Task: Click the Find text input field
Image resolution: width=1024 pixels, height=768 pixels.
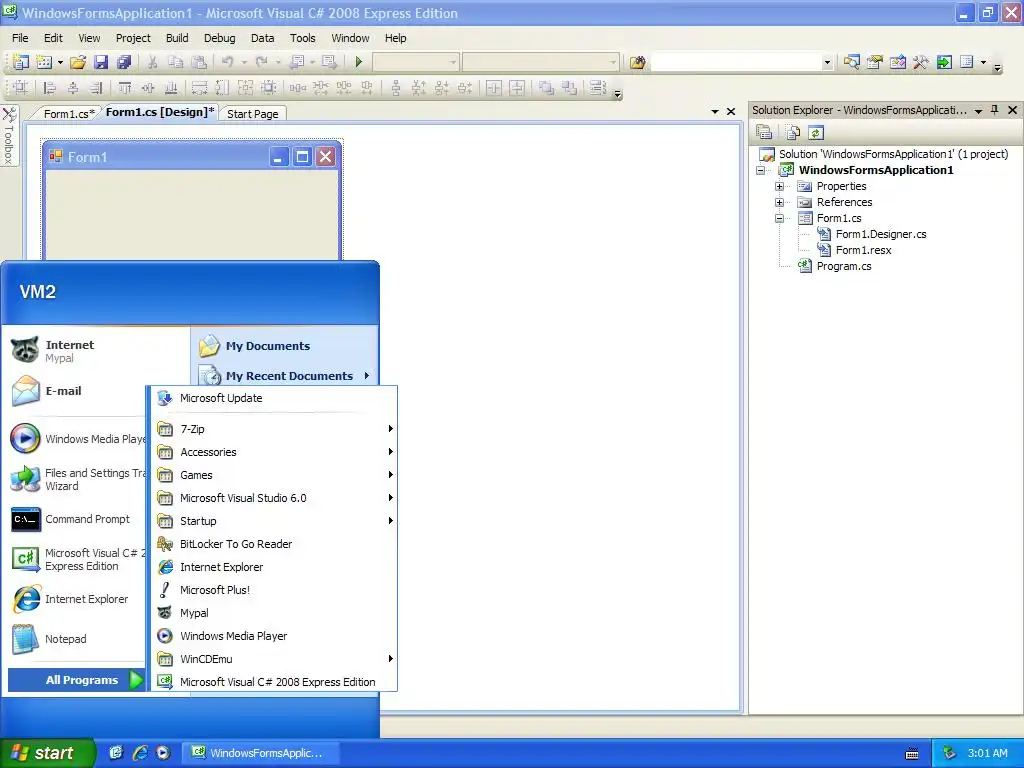Action: click(x=736, y=63)
